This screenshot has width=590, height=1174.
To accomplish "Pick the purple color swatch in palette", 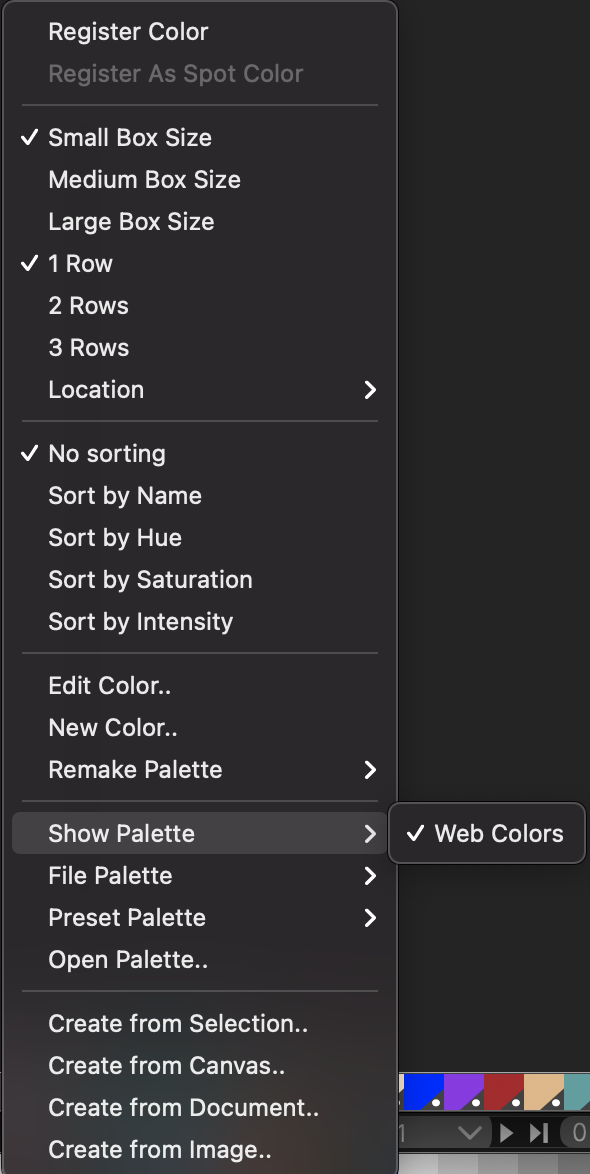I will coord(463,1092).
